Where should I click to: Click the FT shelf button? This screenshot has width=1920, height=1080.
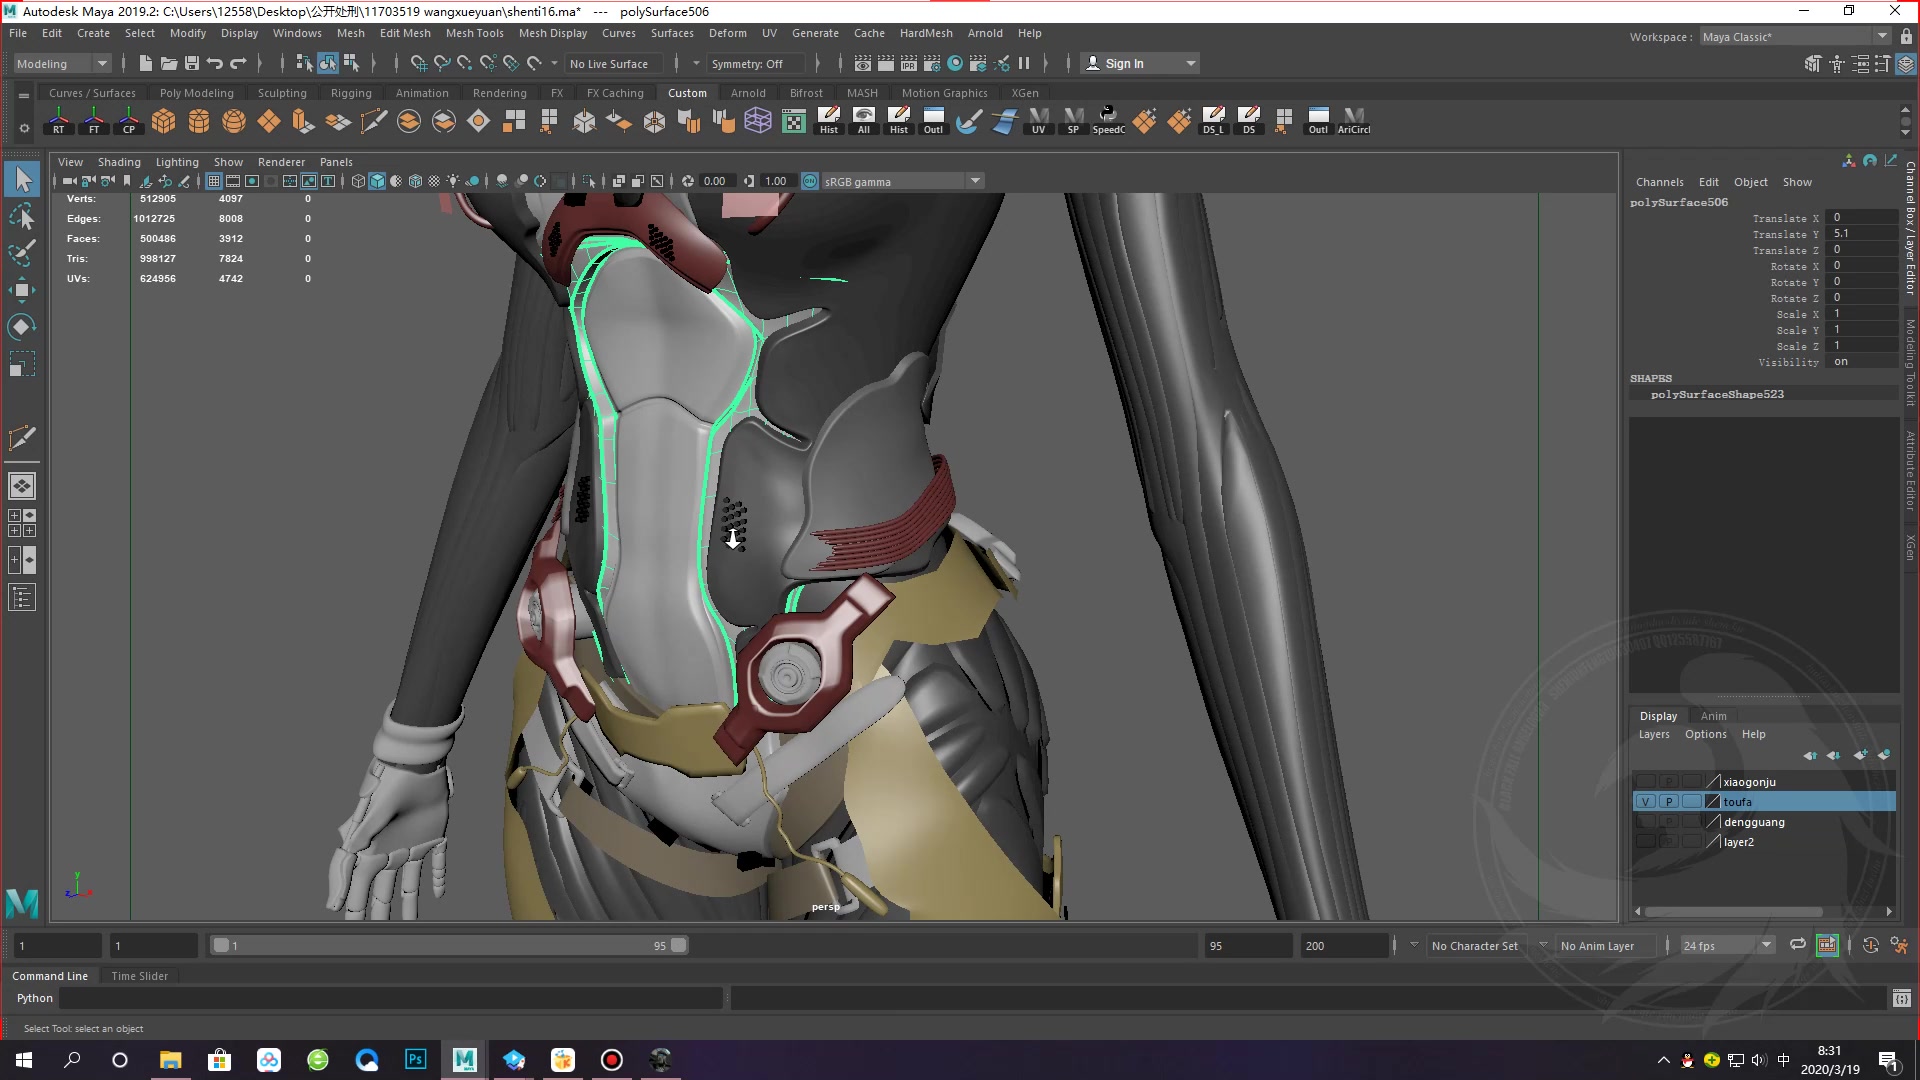94,121
